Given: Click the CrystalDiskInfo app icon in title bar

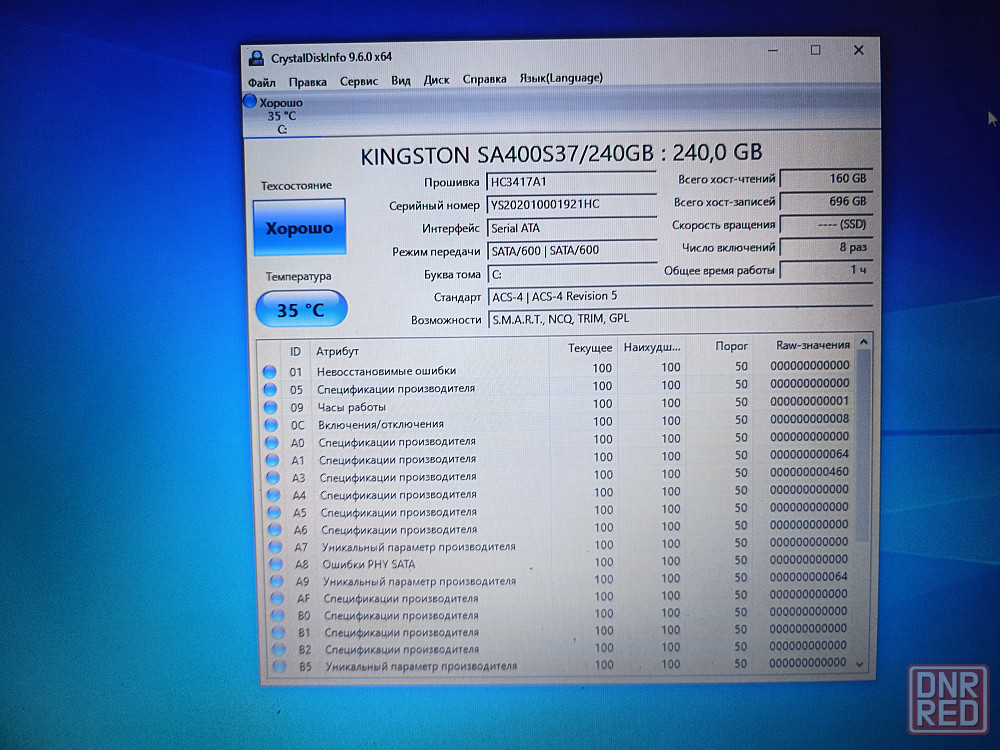Looking at the screenshot, I should point(256,58).
